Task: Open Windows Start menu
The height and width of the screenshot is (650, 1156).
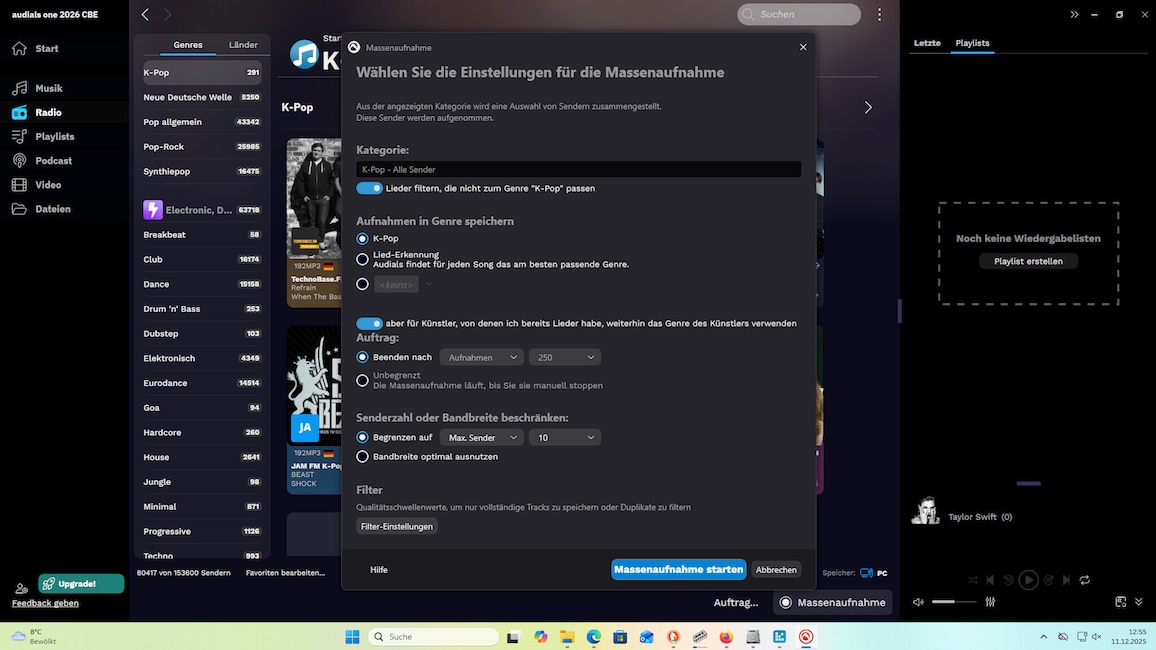Action: click(x=352, y=637)
